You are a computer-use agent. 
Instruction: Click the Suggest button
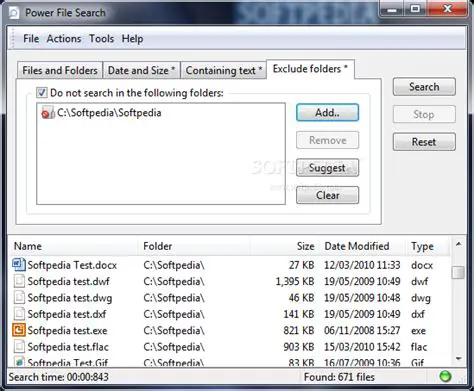327,168
